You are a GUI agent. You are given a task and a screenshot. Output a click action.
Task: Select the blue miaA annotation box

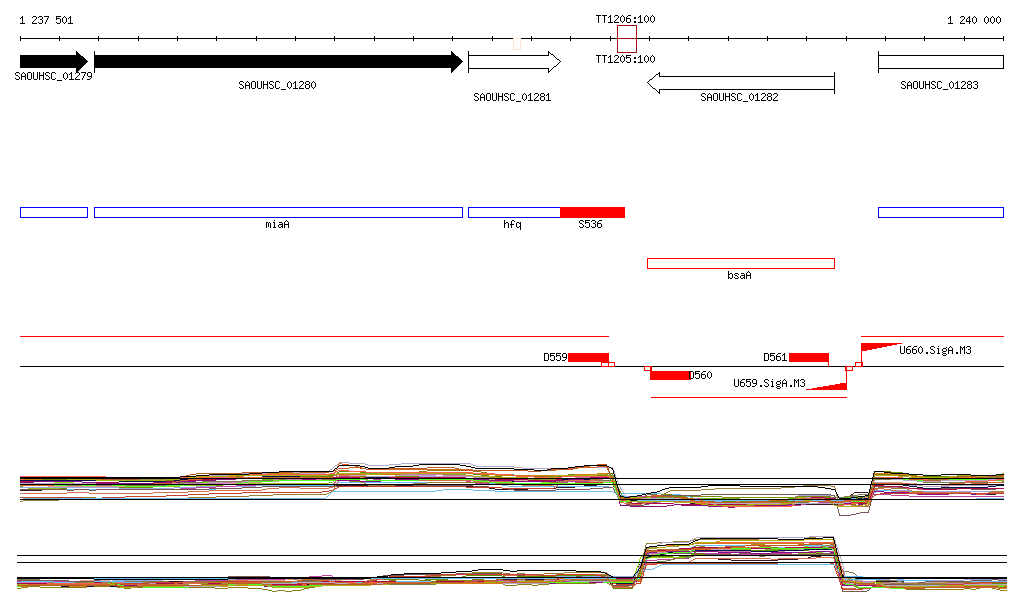pyautogui.click(x=279, y=212)
